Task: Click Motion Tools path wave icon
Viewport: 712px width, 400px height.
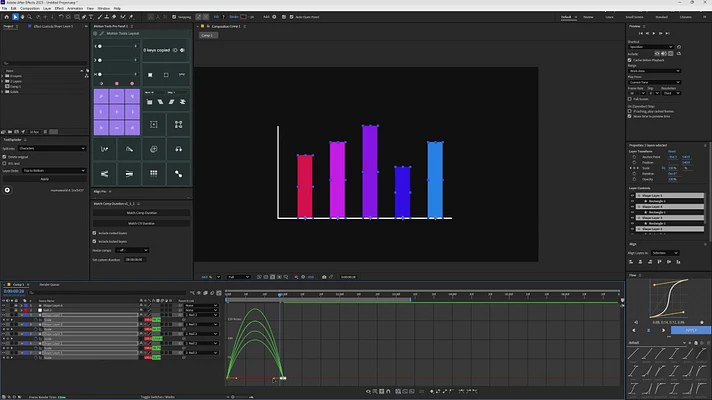Action: tap(104, 149)
